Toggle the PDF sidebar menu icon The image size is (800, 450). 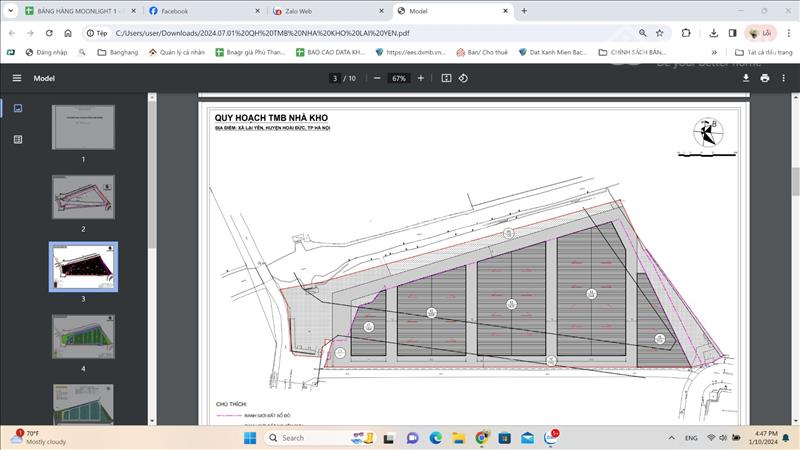[17, 78]
